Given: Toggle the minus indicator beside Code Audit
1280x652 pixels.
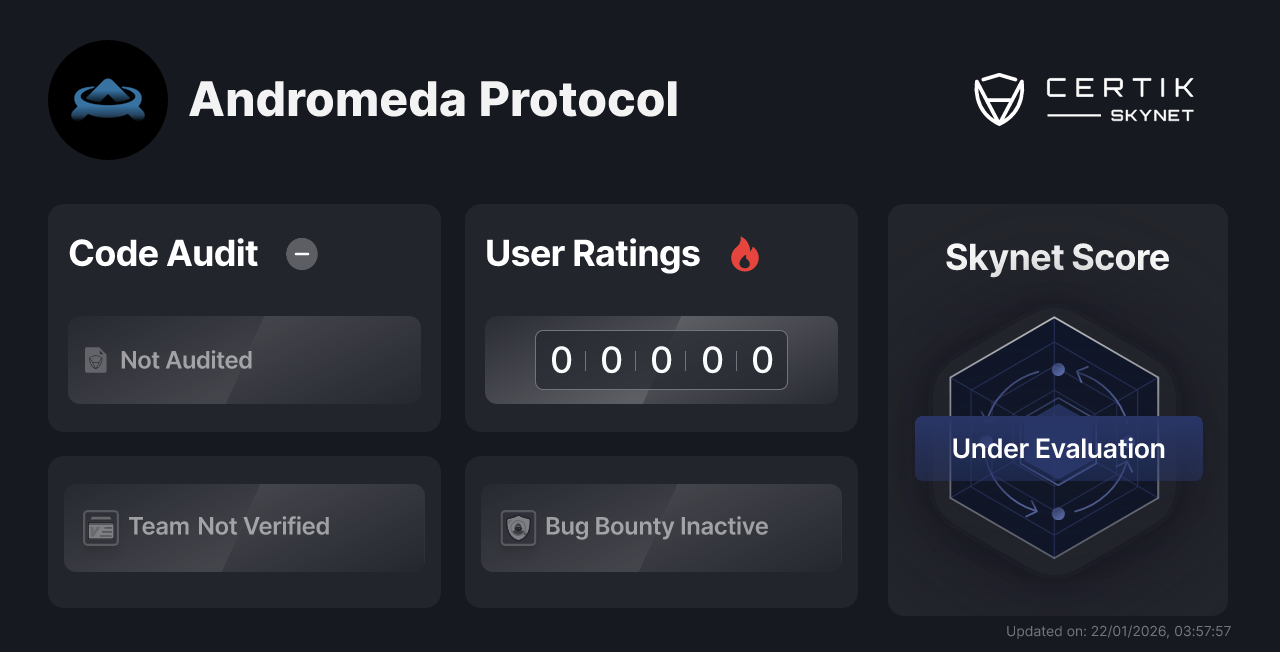Looking at the screenshot, I should pos(301,255).
